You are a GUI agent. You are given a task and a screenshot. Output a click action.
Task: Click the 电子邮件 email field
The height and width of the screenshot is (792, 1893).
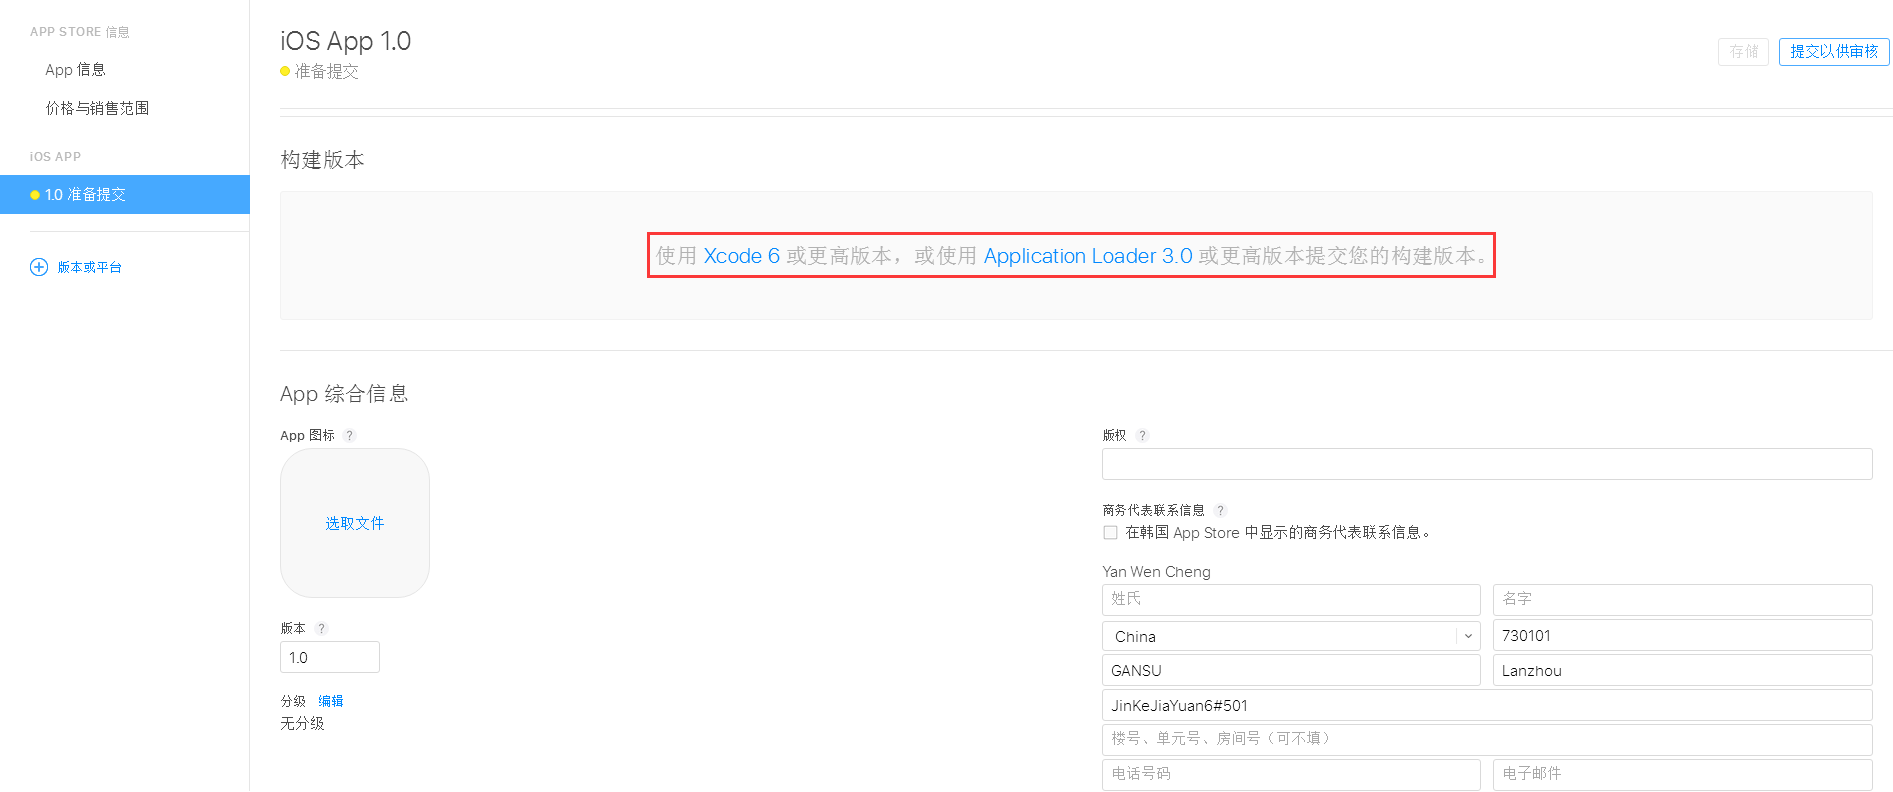tap(1683, 774)
